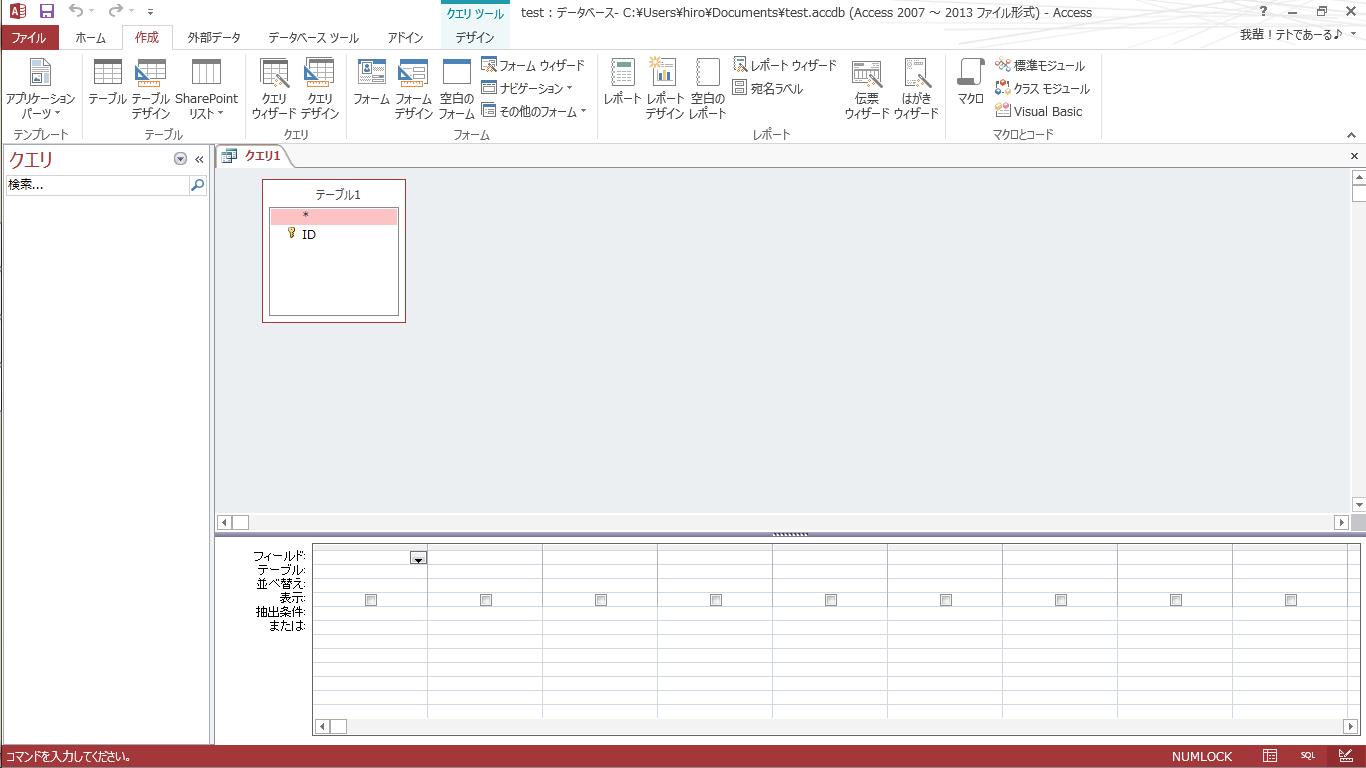Click the 宛名ラベル button

point(768,88)
